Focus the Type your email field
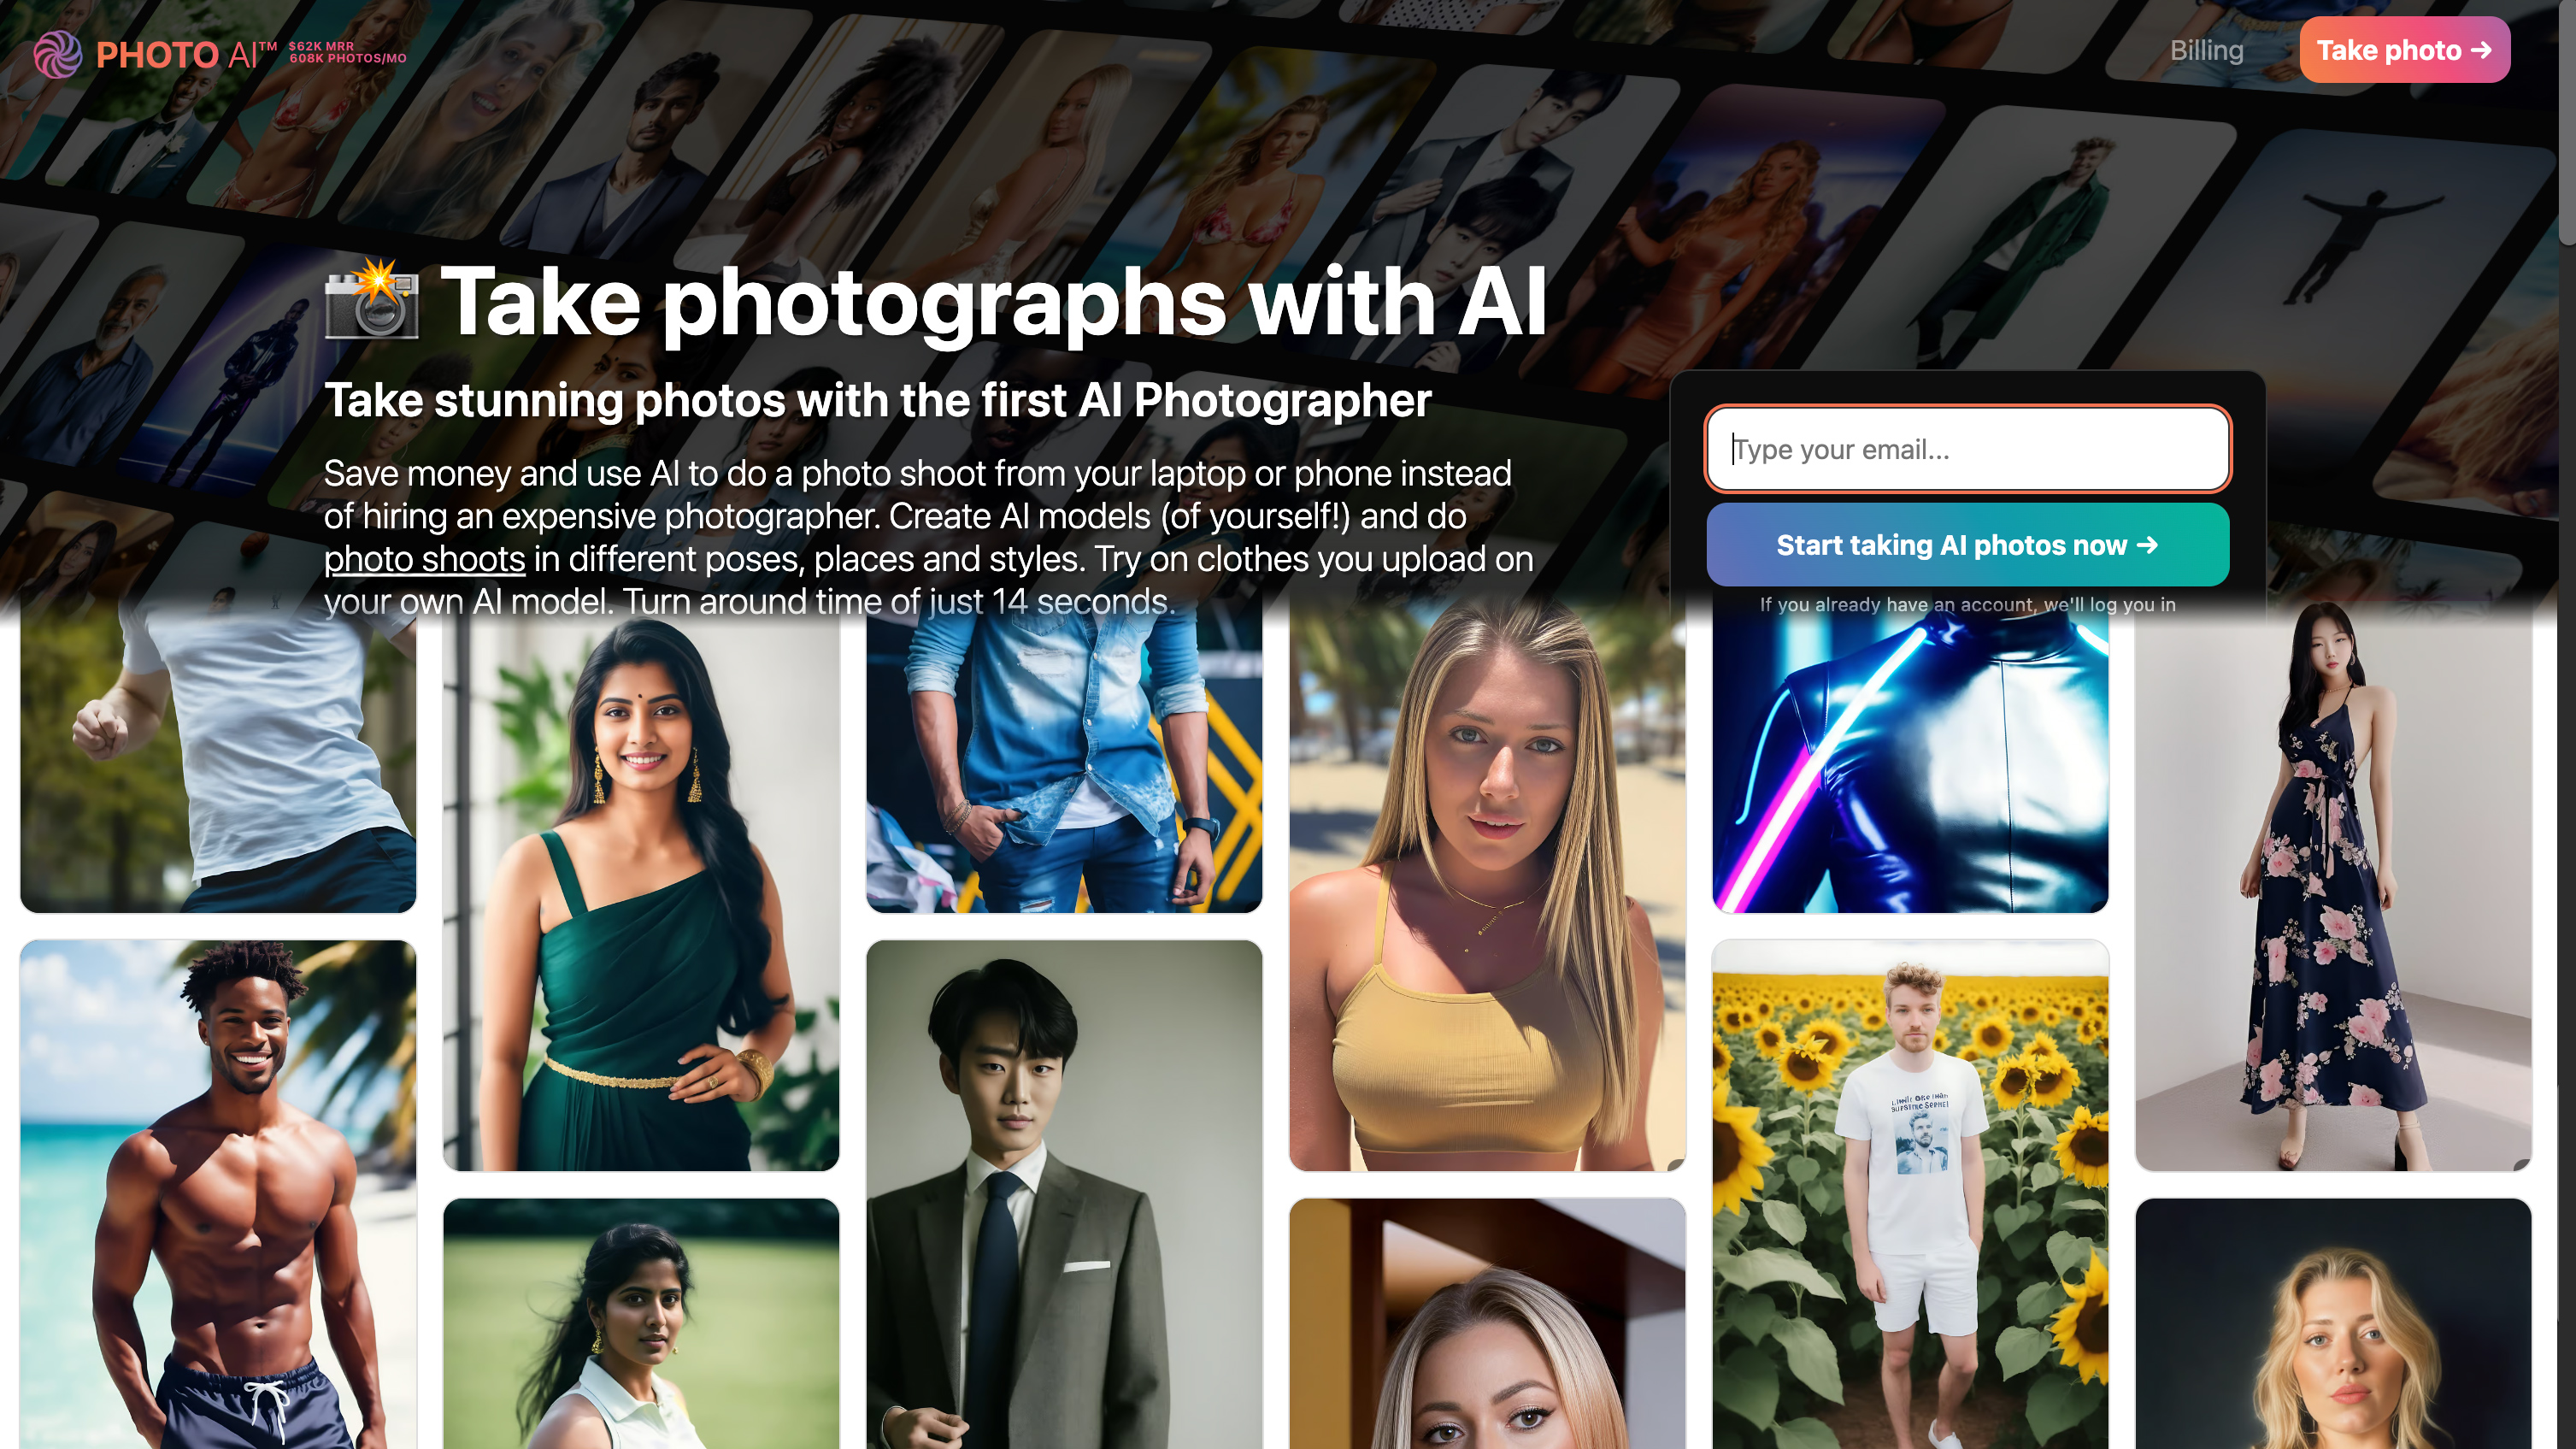The height and width of the screenshot is (1449, 2576). 1967,449
